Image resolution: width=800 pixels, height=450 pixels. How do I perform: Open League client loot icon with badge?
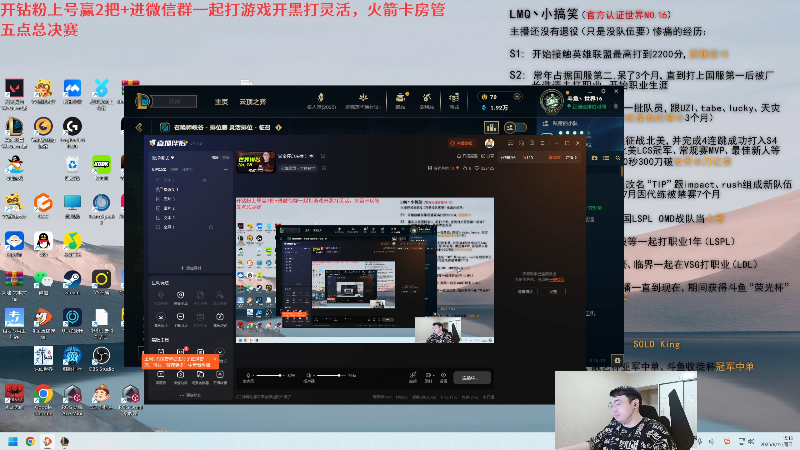401,100
